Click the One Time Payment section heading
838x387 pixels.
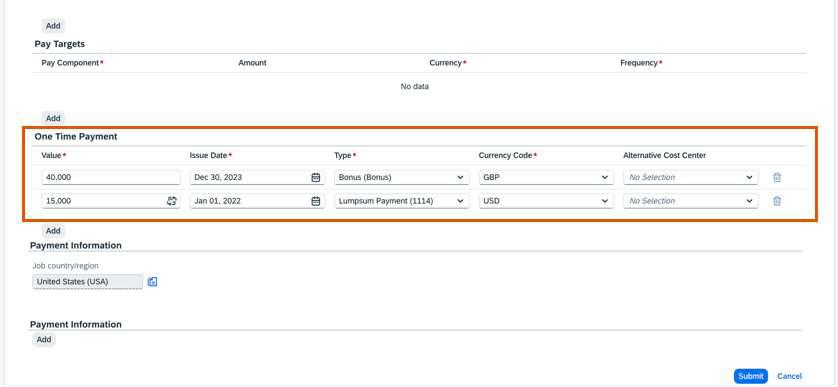76,136
